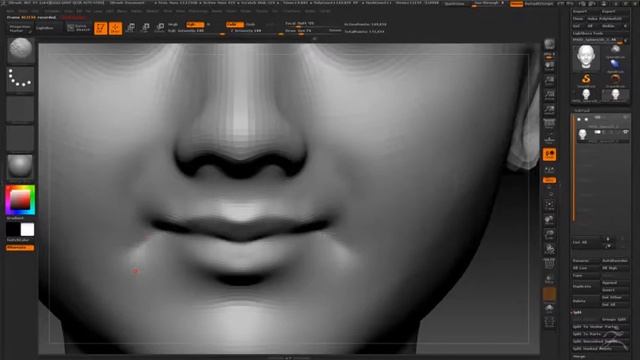The image size is (640, 360).
Task: Click the Frame mesh icon
Action: [x=549, y=205]
